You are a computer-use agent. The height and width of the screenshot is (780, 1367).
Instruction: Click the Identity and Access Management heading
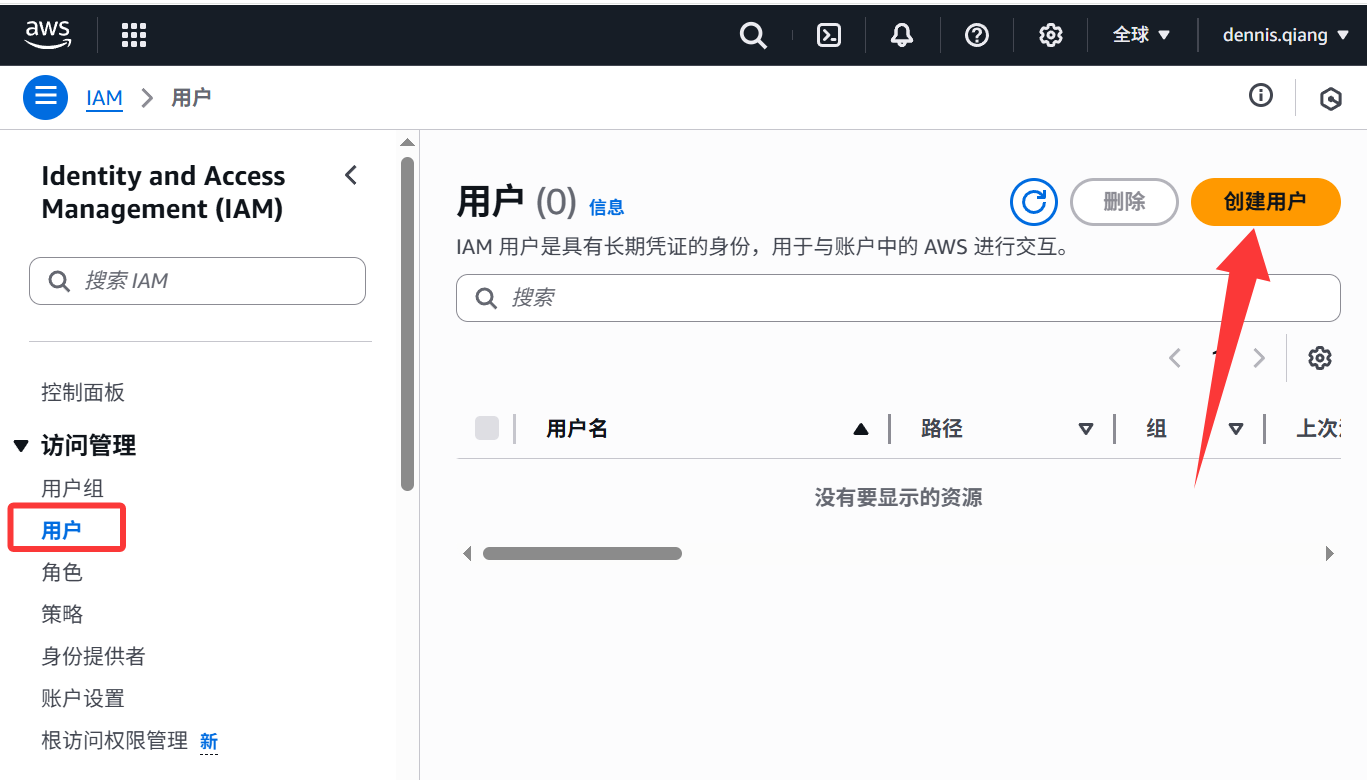pos(163,192)
